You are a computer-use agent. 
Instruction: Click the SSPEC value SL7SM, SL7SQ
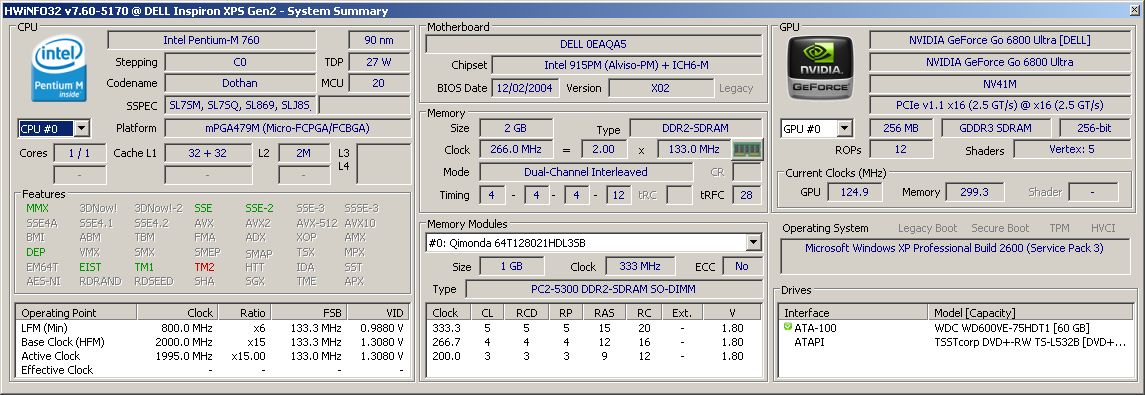click(x=240, y=105)
